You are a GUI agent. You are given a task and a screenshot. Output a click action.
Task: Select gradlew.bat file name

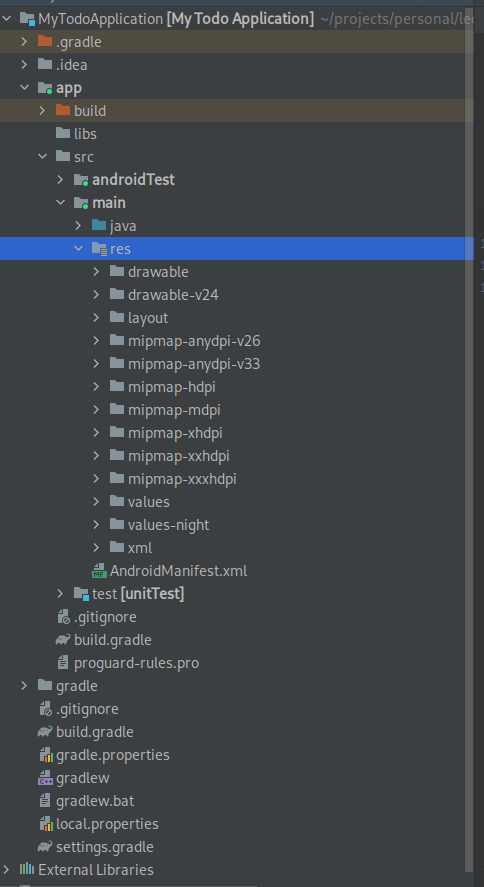pos(95,801)
